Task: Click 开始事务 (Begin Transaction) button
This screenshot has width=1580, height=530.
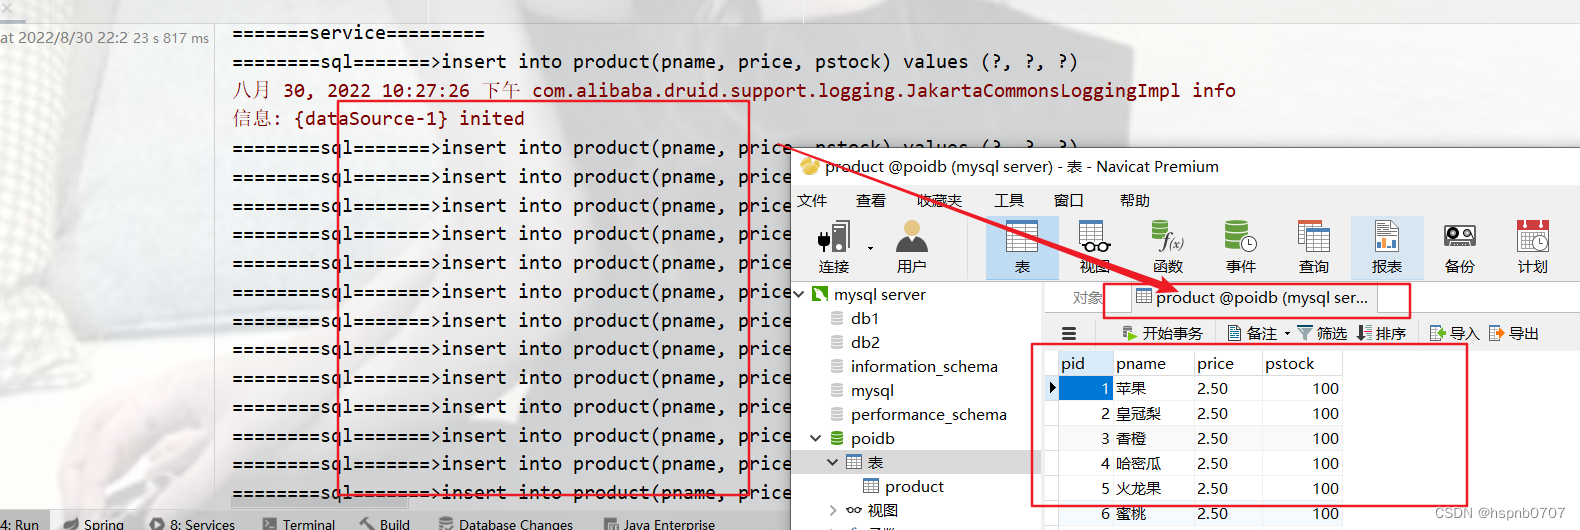Action: point(1163,333)
